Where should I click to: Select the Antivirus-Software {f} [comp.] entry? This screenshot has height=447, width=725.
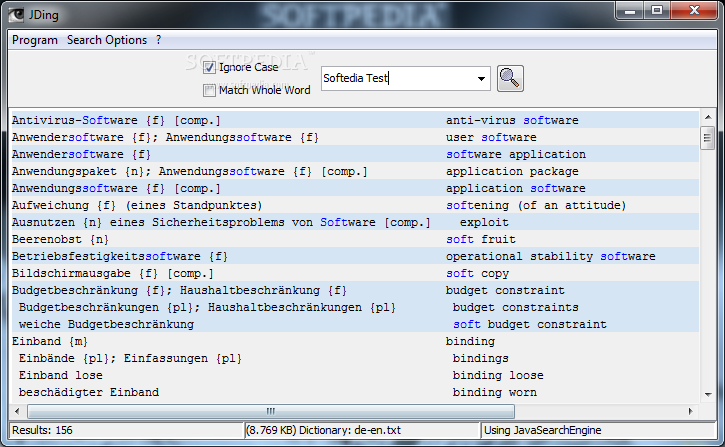click(116, 120)
